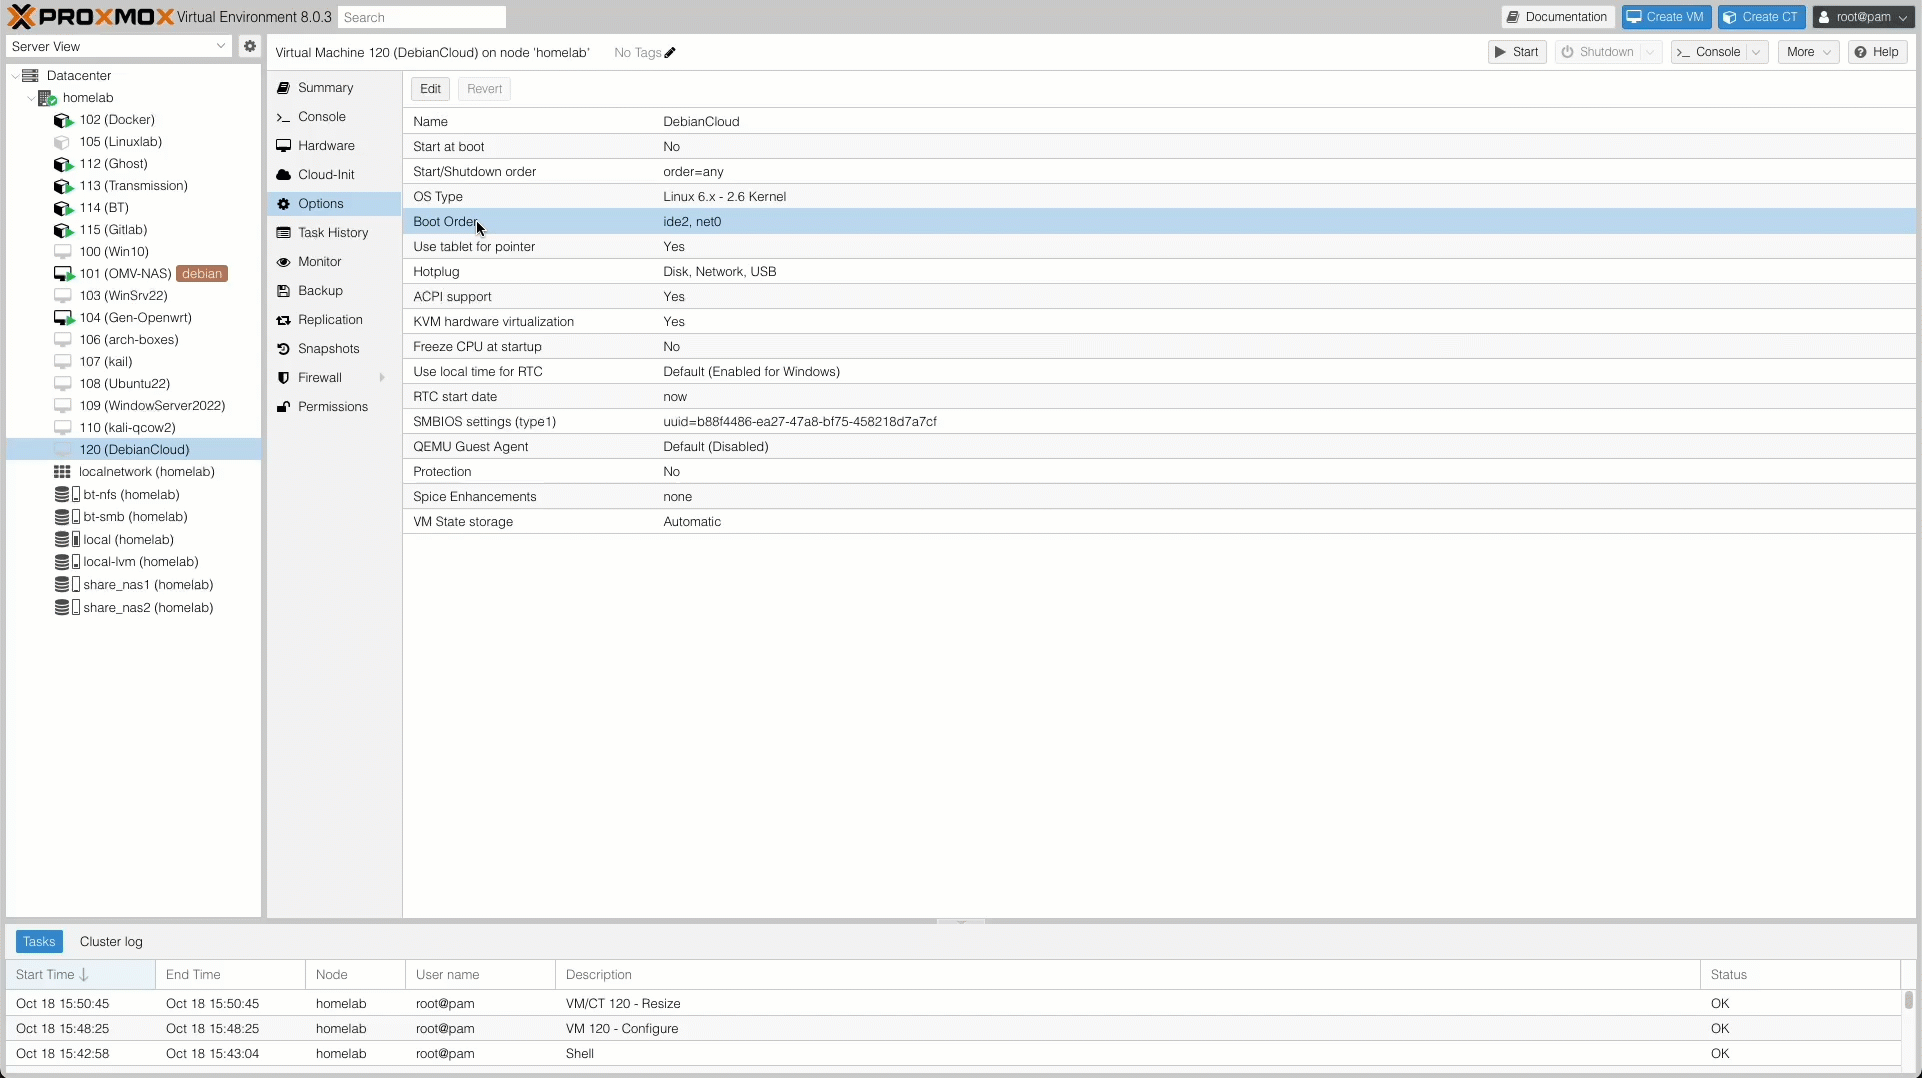Select the 101 (OMV-NAS) VM monitor icon
The image size is (1922, 1078).
63,274
